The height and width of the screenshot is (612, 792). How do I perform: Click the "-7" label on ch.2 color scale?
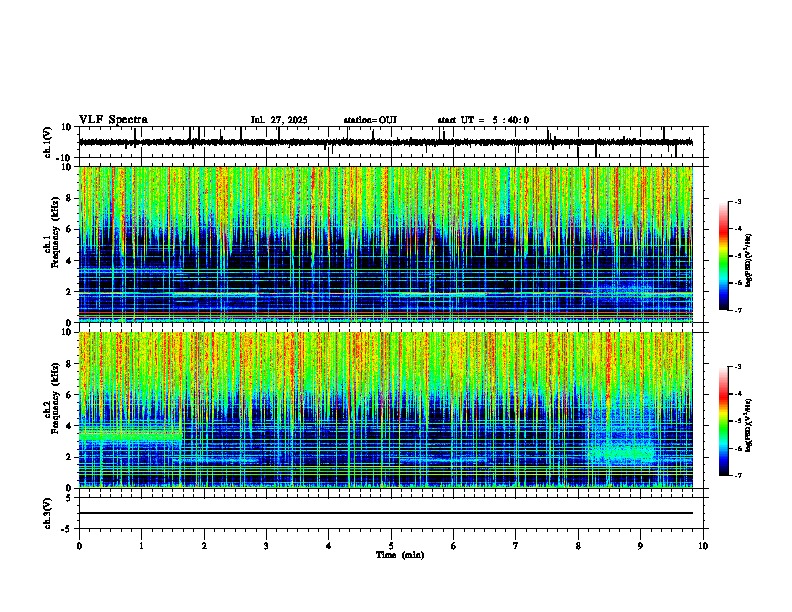(x=738, y=476)
